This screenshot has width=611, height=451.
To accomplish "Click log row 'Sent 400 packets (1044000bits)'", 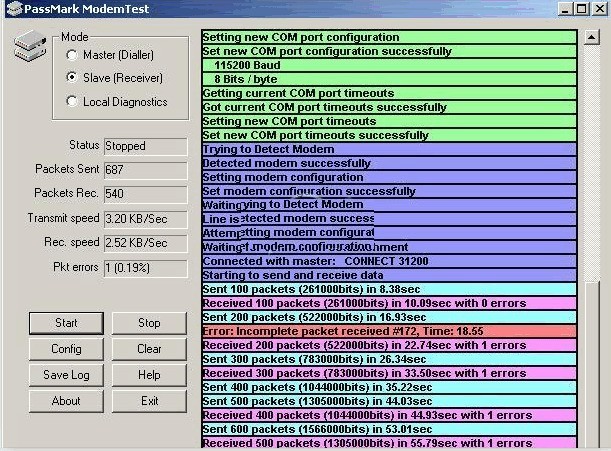I will [x=389, y=388].
